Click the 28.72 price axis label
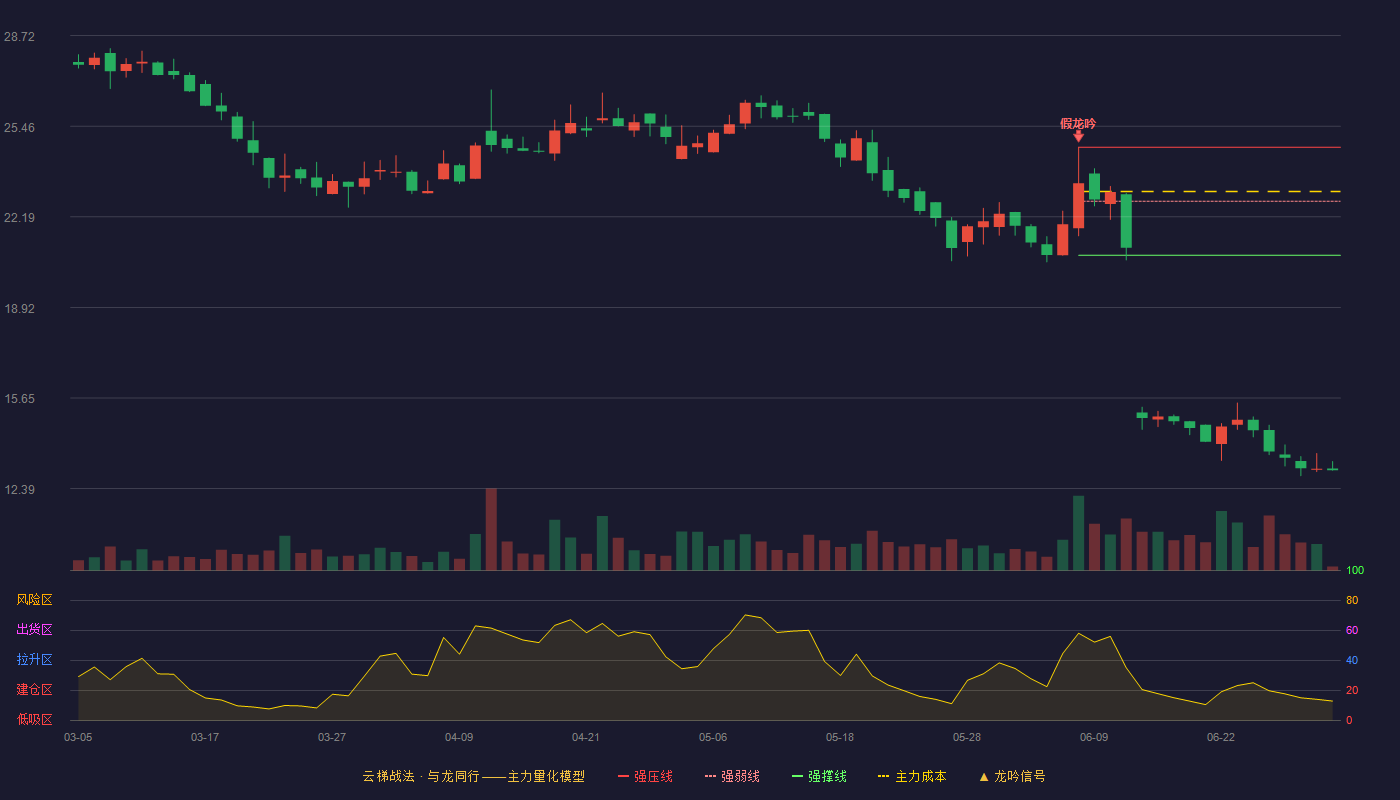The width and height of the screenshot is (1400, 800). coord(19,36)
